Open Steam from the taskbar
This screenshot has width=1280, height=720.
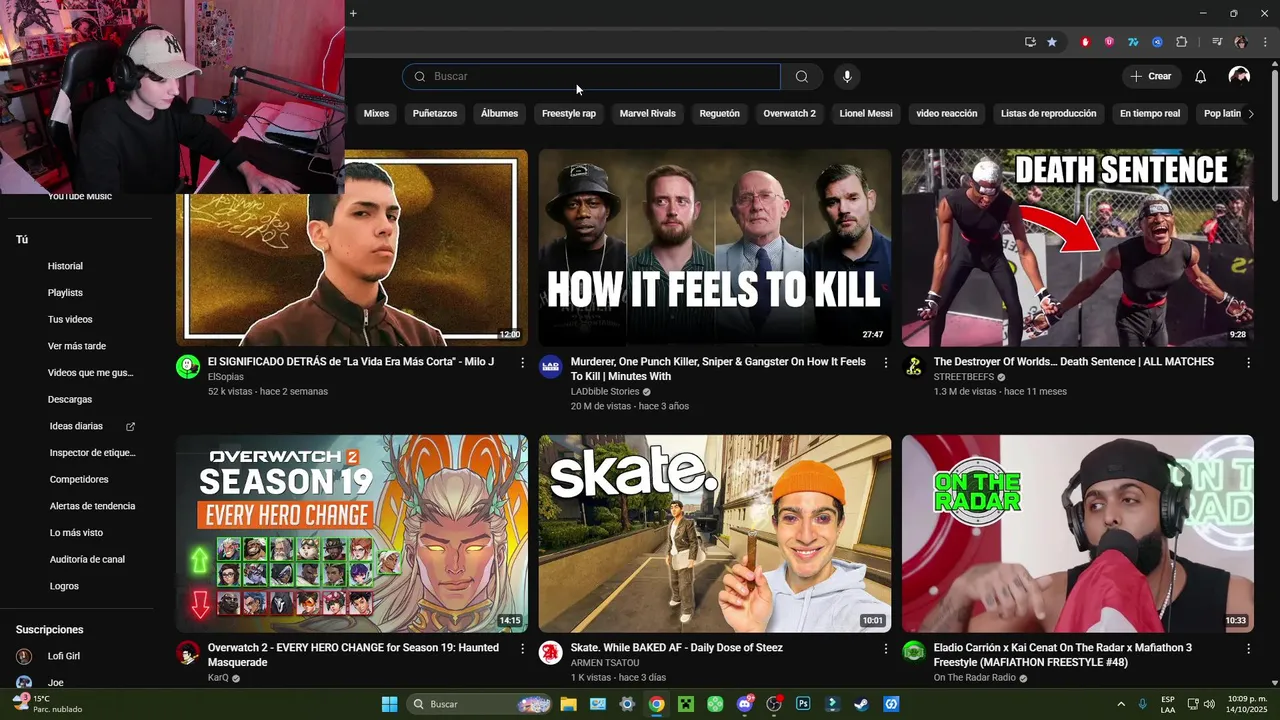coord(861,704)
